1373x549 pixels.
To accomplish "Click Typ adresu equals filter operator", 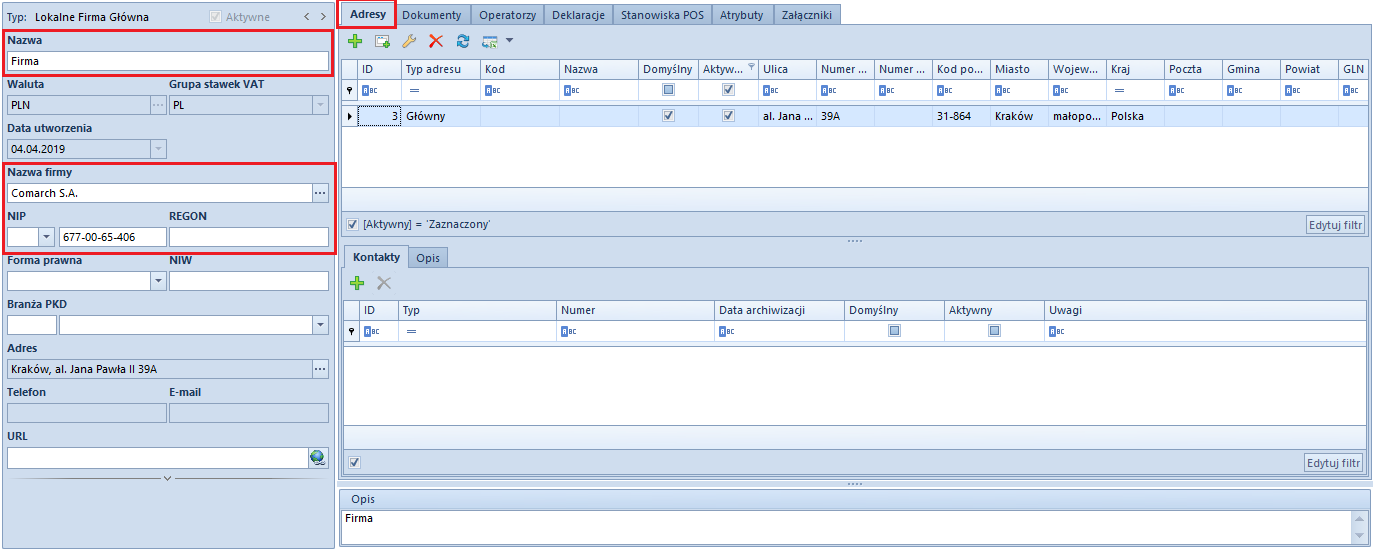I will pyautogui.click(x=414, y=90).
